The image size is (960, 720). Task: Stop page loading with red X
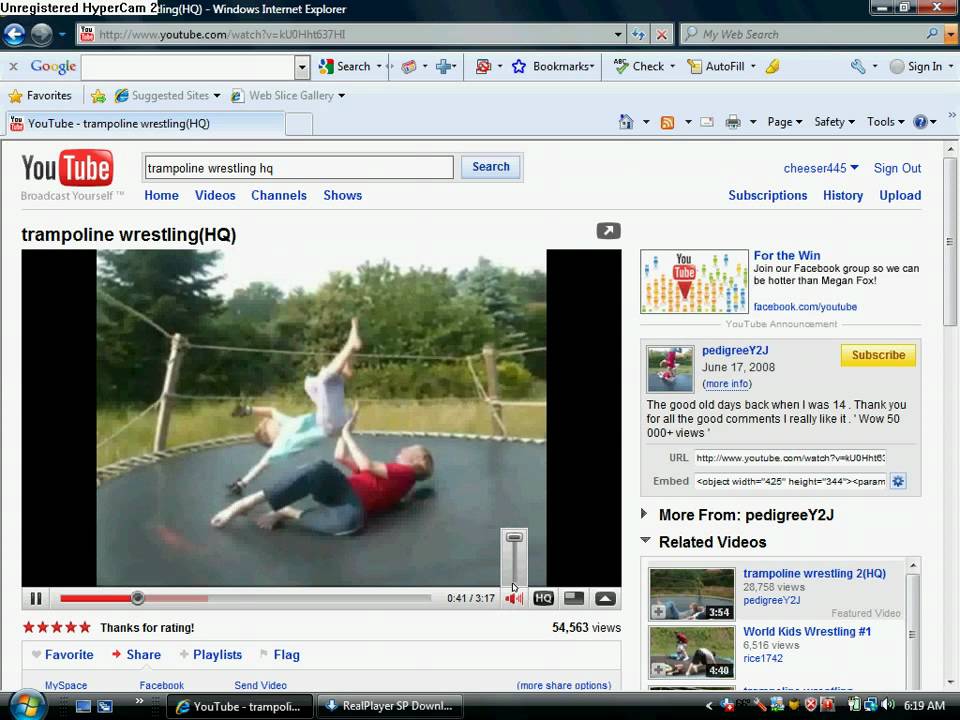[x=662, y=34]
